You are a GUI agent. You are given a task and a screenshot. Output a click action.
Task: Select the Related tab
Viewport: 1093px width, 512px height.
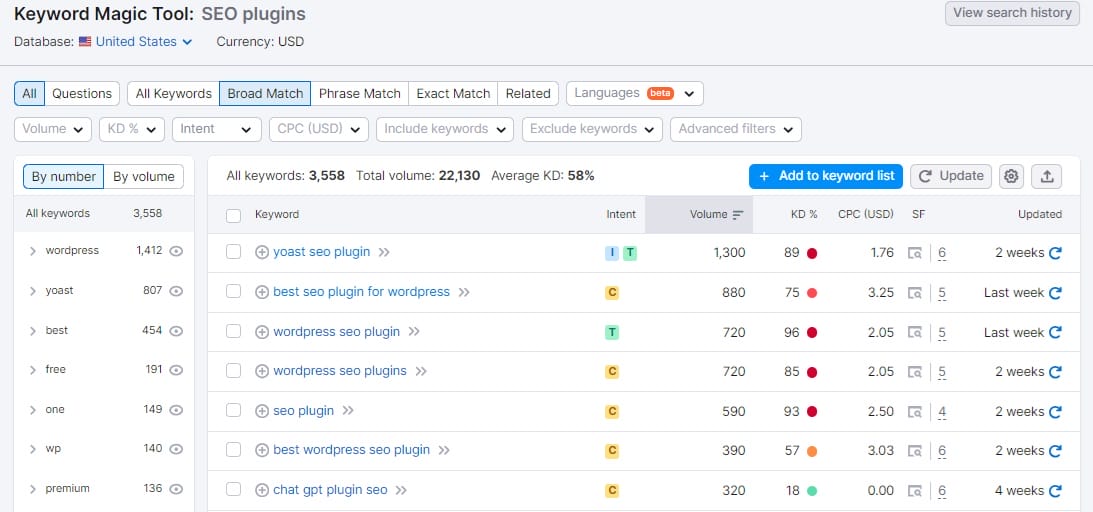tap(528, 93)
